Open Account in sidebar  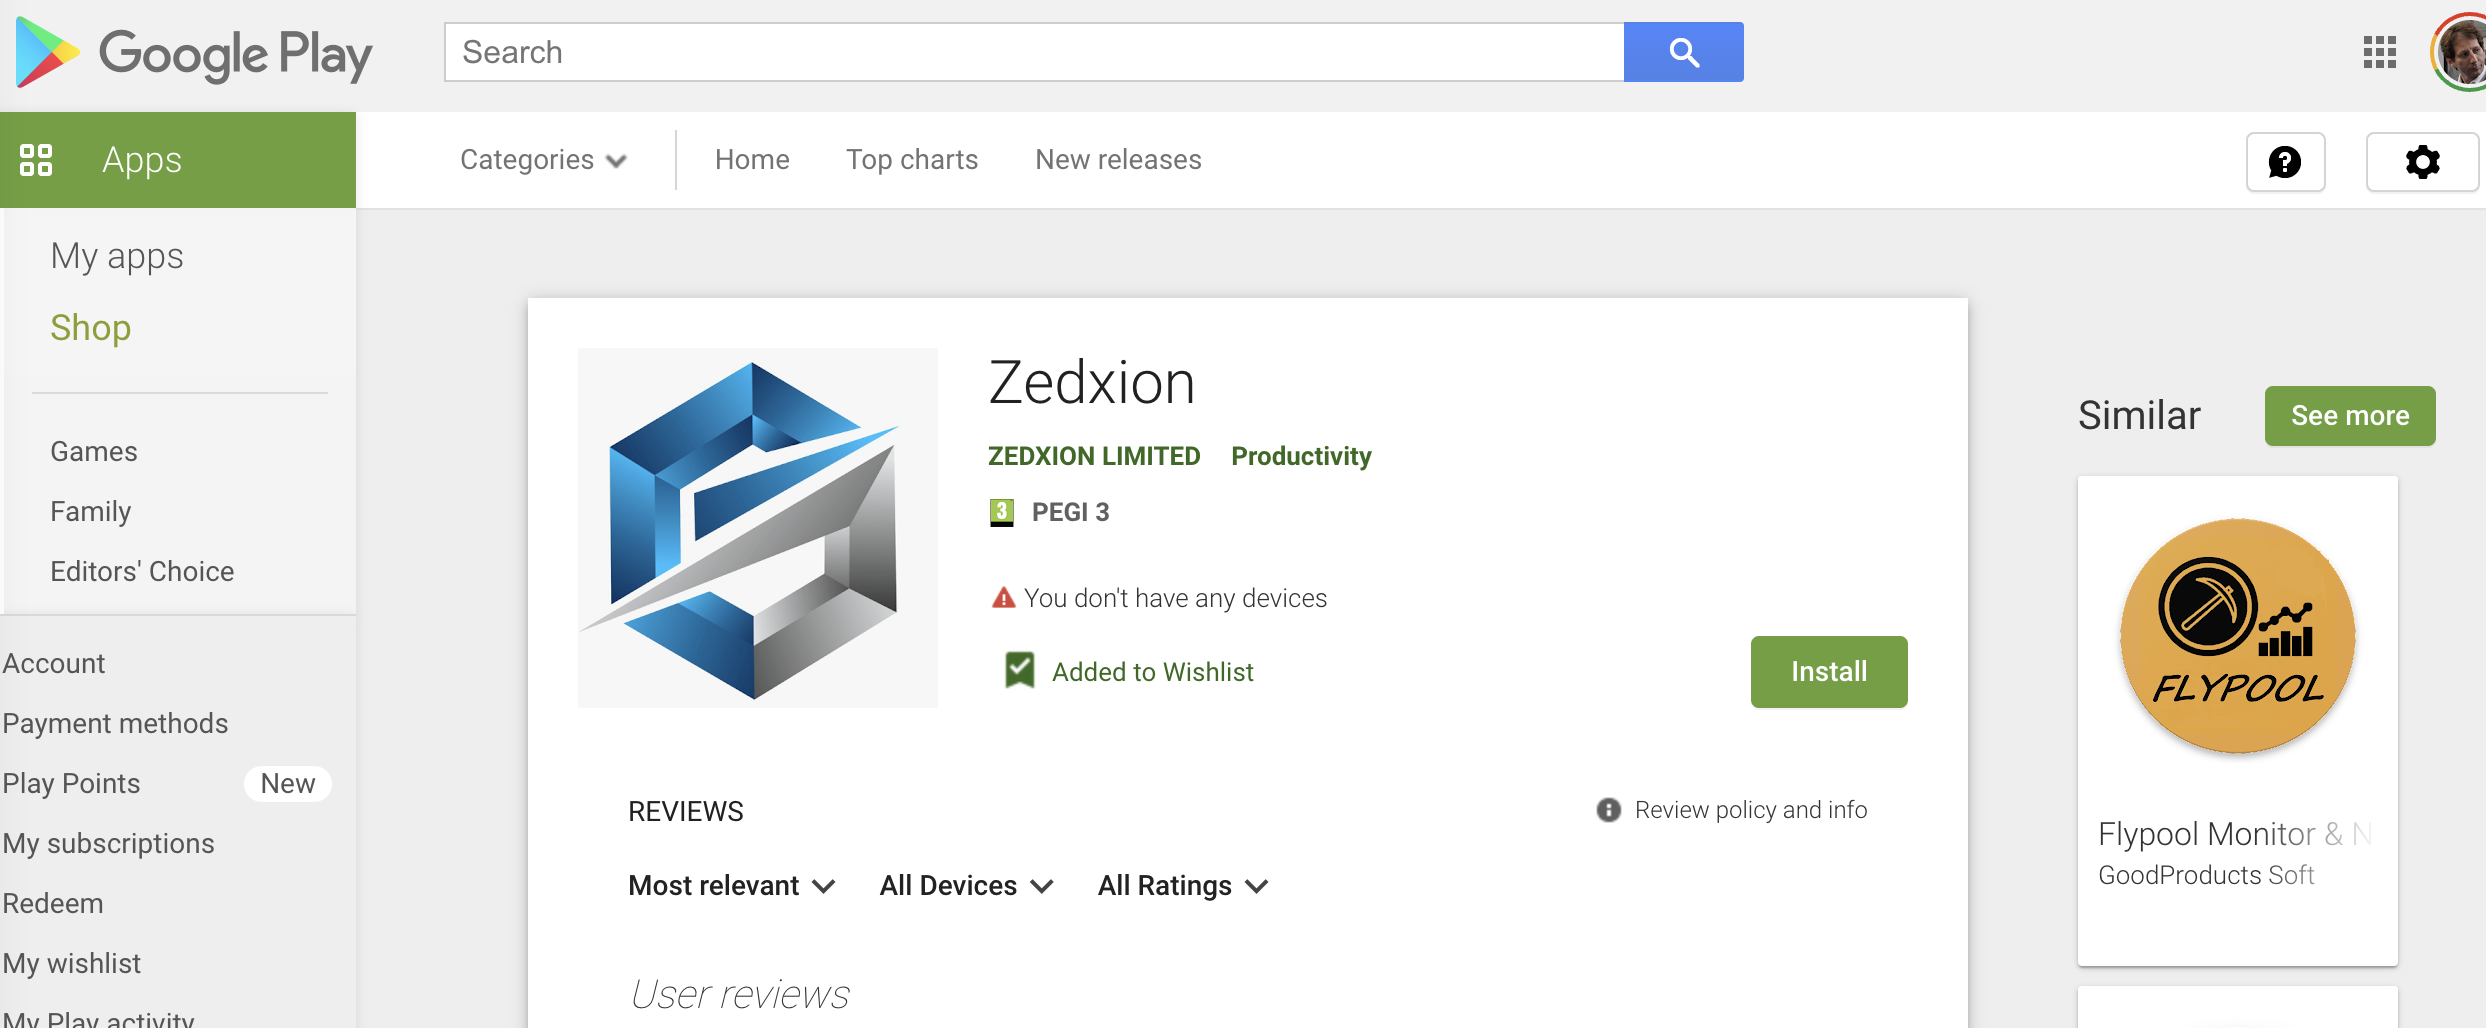click(x=53, y=664)
